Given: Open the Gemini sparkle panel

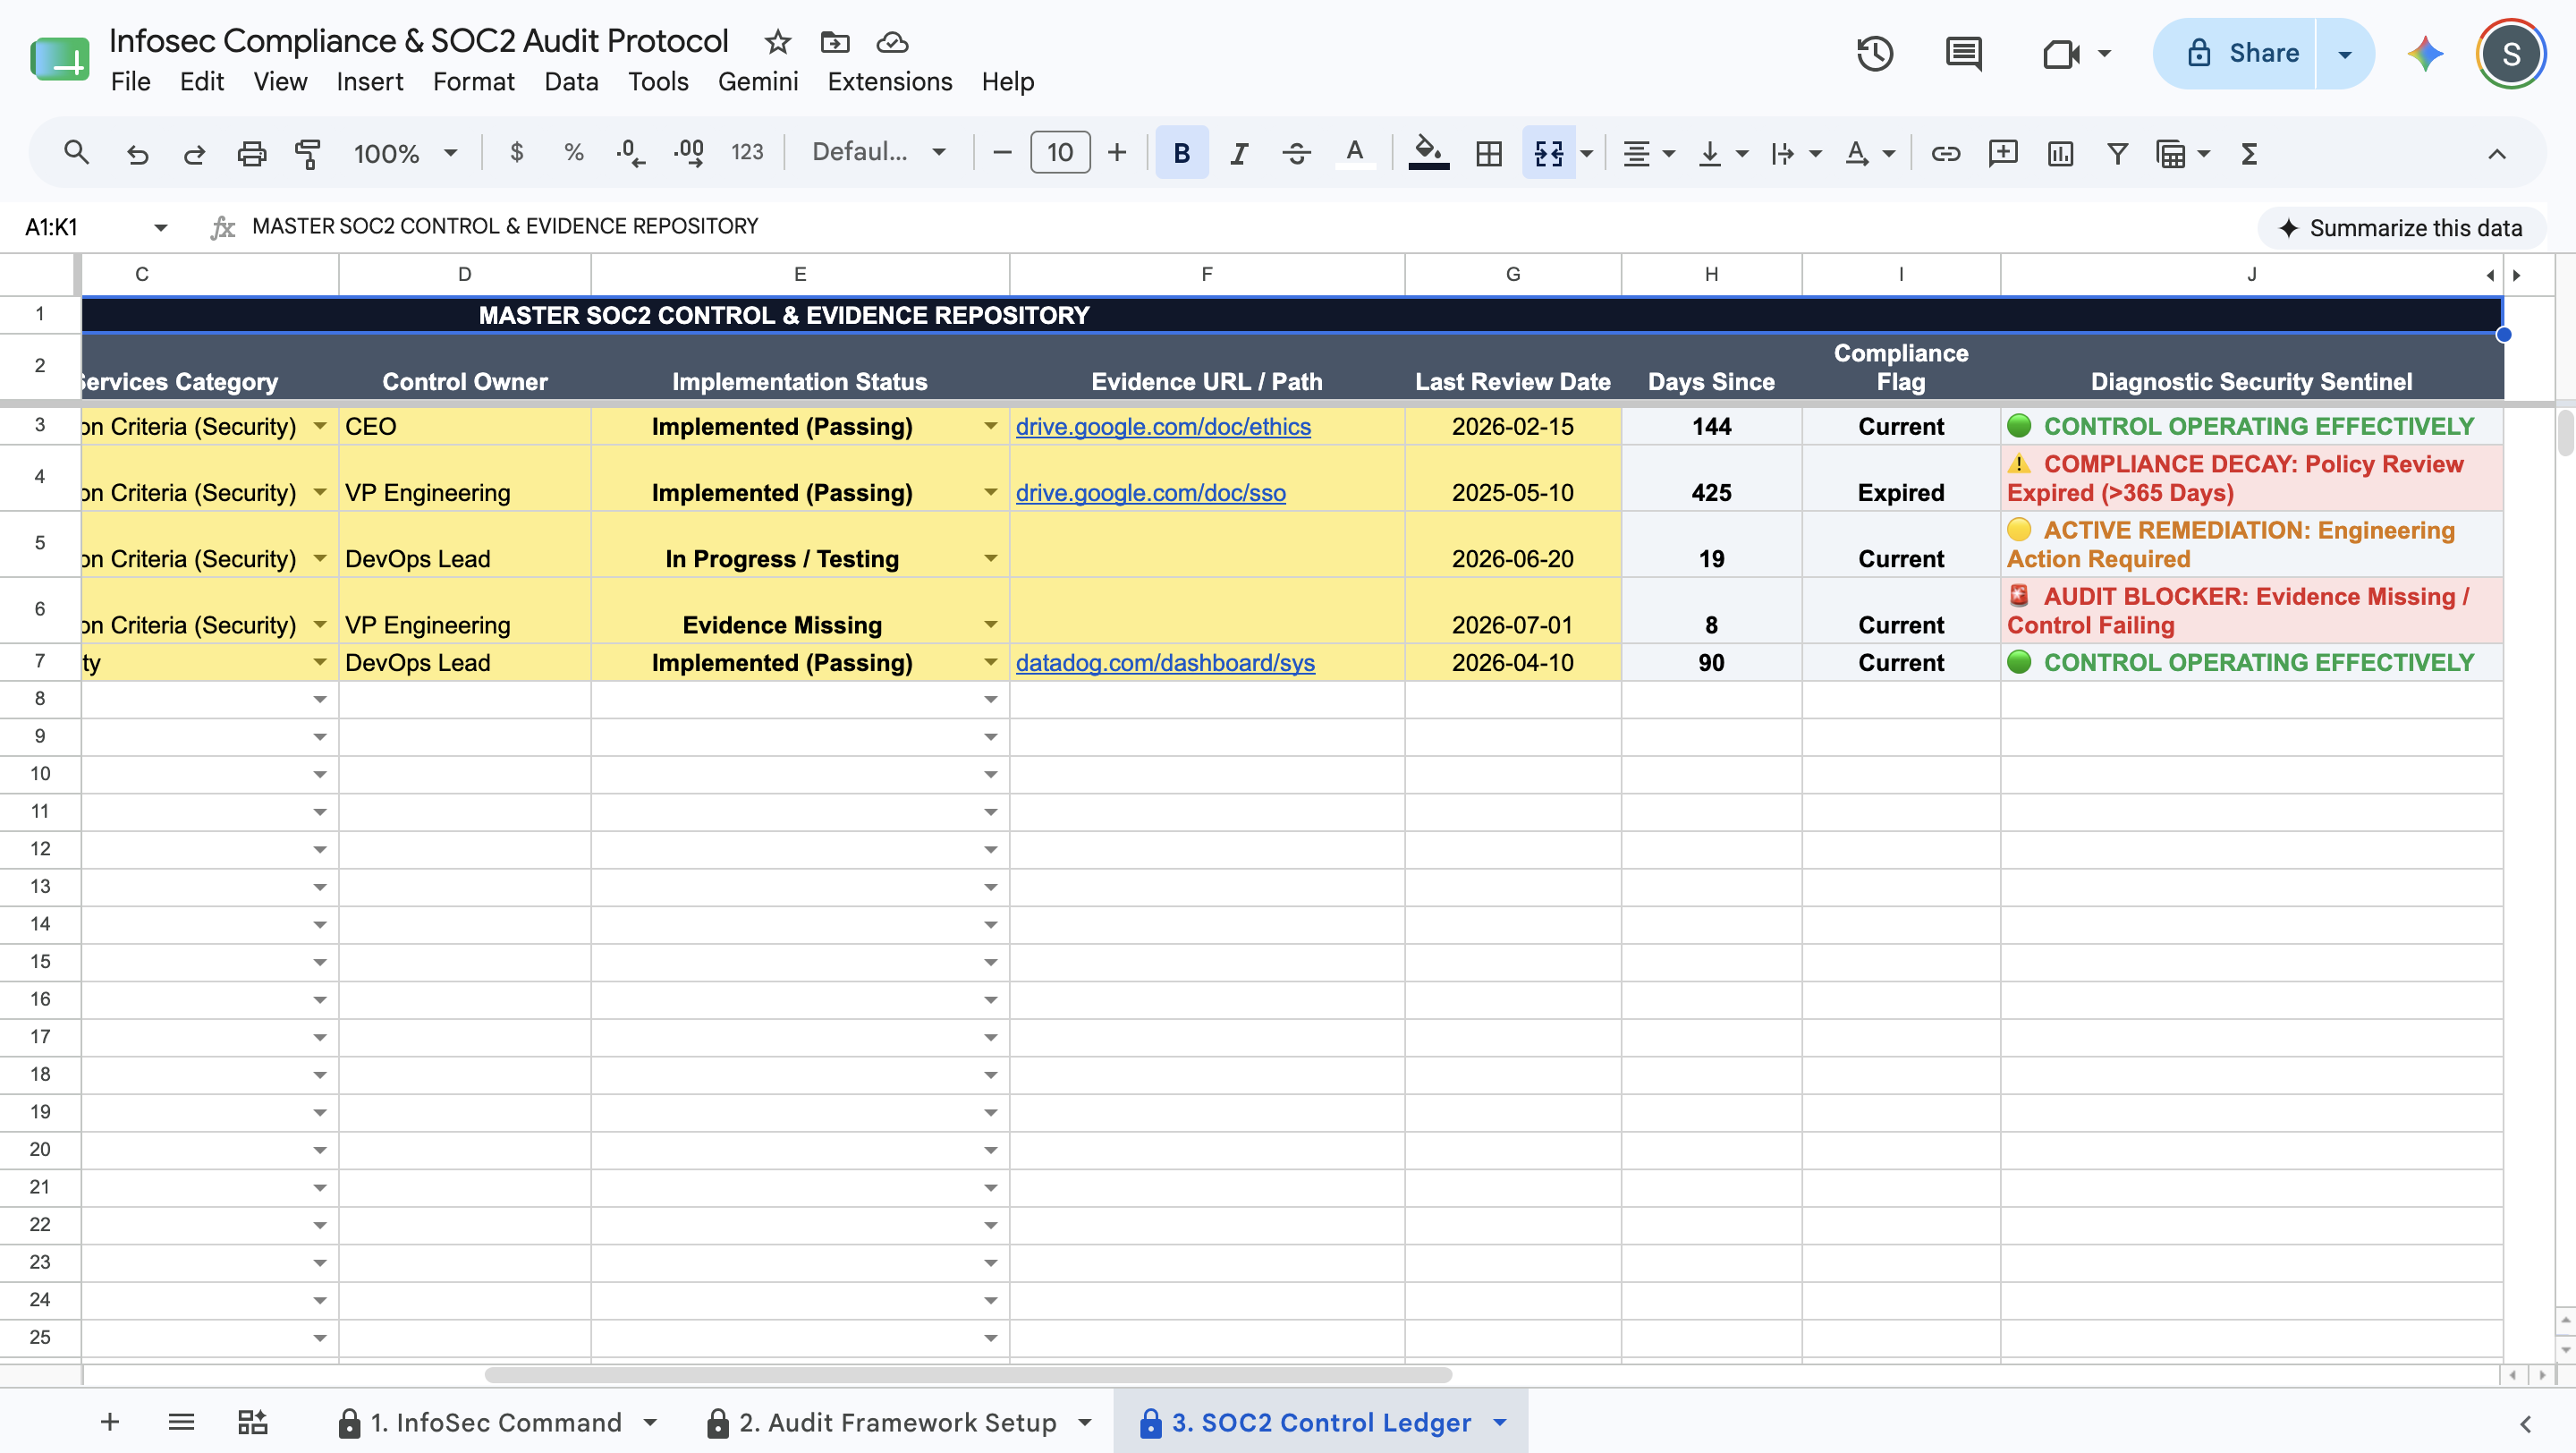Looking at the screenshot, I should (2425, 53).
